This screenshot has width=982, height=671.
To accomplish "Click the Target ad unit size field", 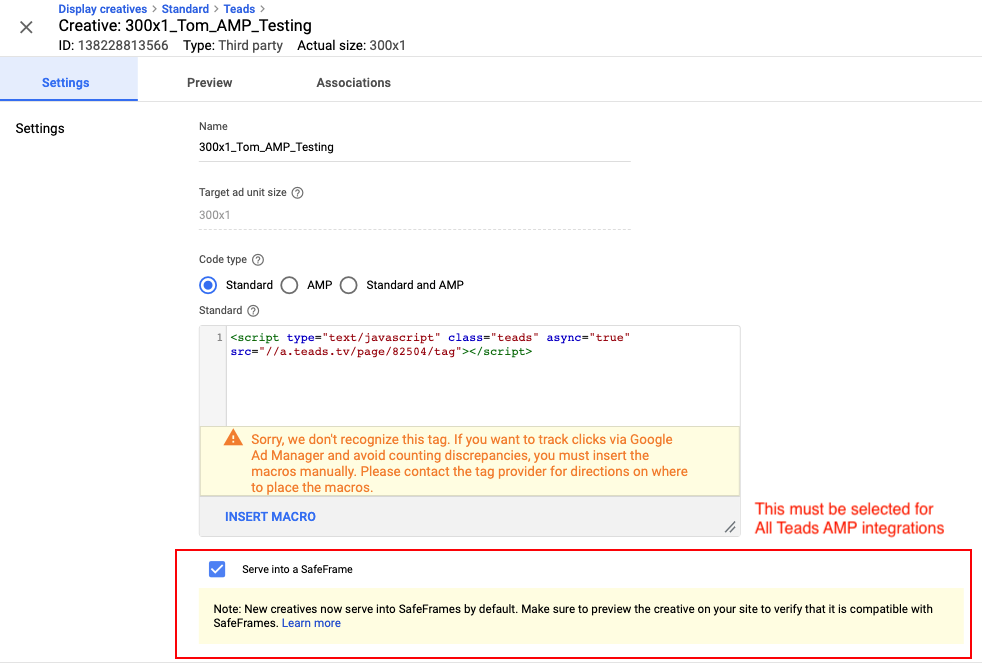I will (415, 215).
